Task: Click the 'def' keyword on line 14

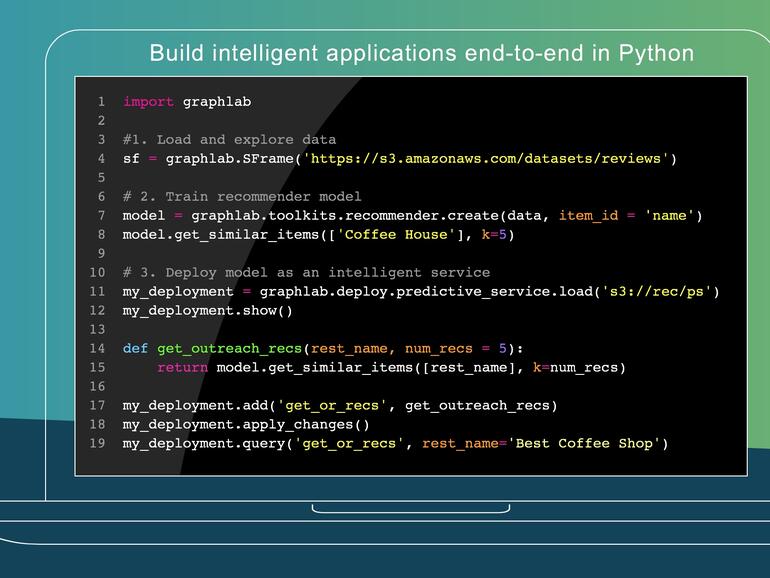Action: 135,349
